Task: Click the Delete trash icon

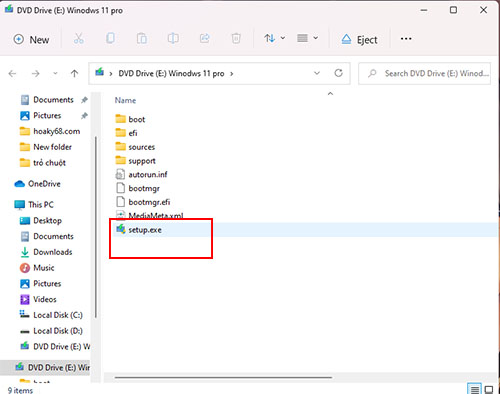Action: click(x=236, y=39)
